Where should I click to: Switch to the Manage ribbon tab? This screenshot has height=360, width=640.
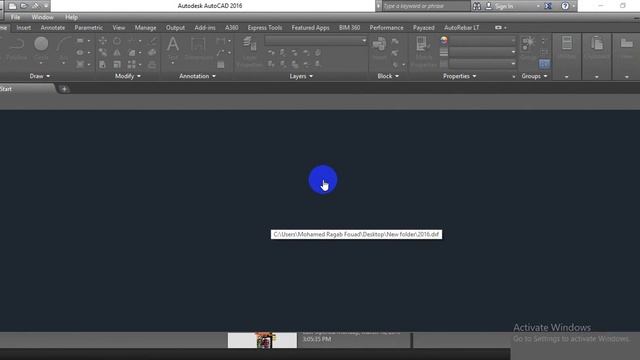pos(145,28)
